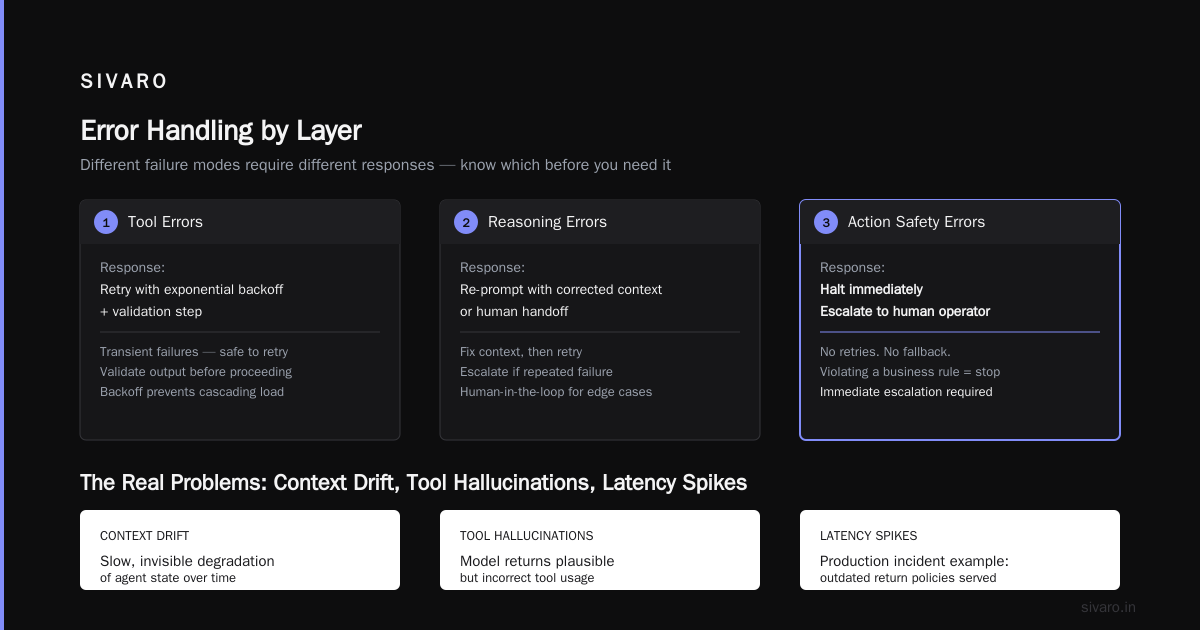Click 'Model returns plausible' text
This screenshot has width=1200, height=630.
537,561
